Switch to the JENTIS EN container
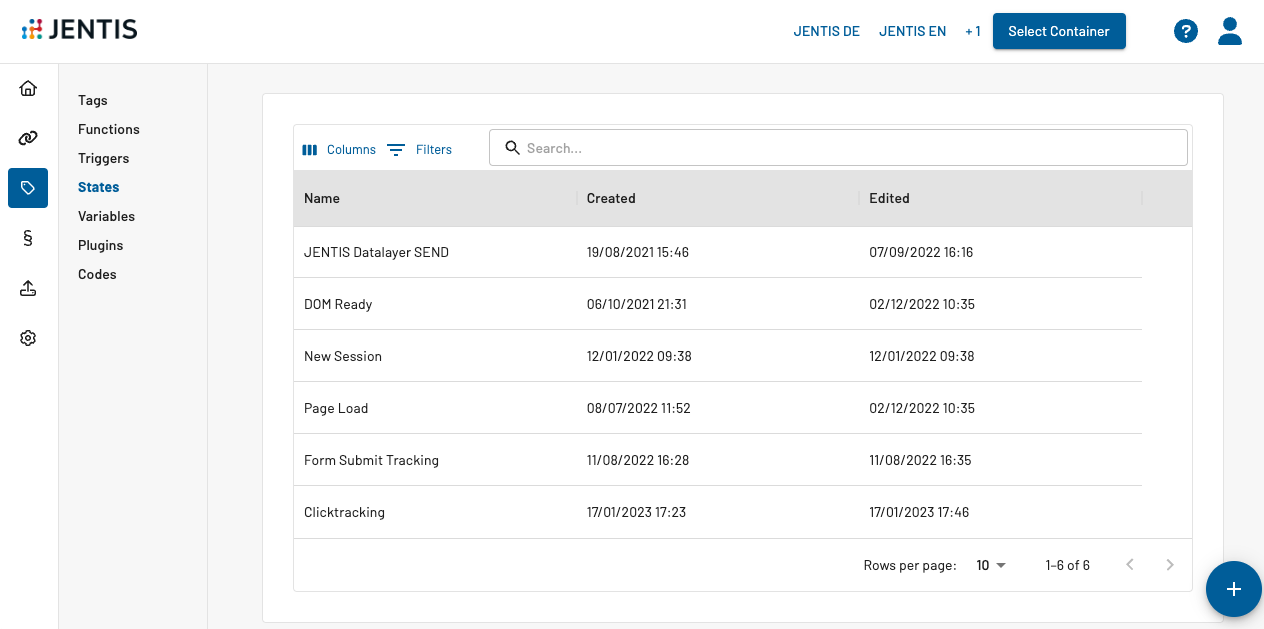 [x=913, y=31]
